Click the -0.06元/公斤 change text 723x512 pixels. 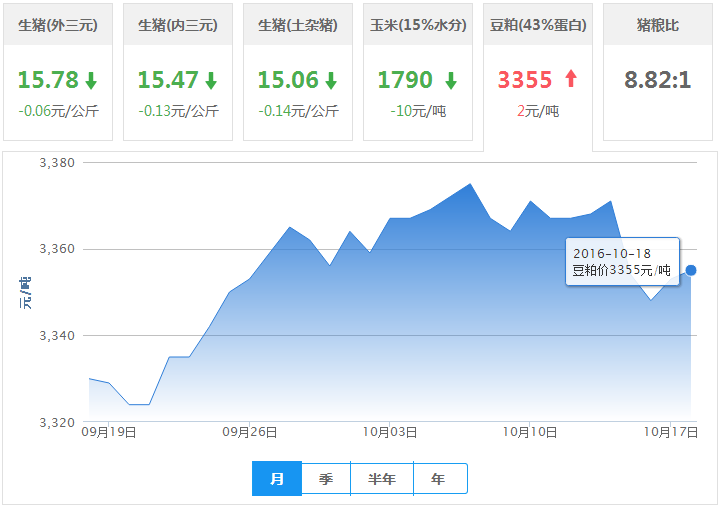(59, 111)
